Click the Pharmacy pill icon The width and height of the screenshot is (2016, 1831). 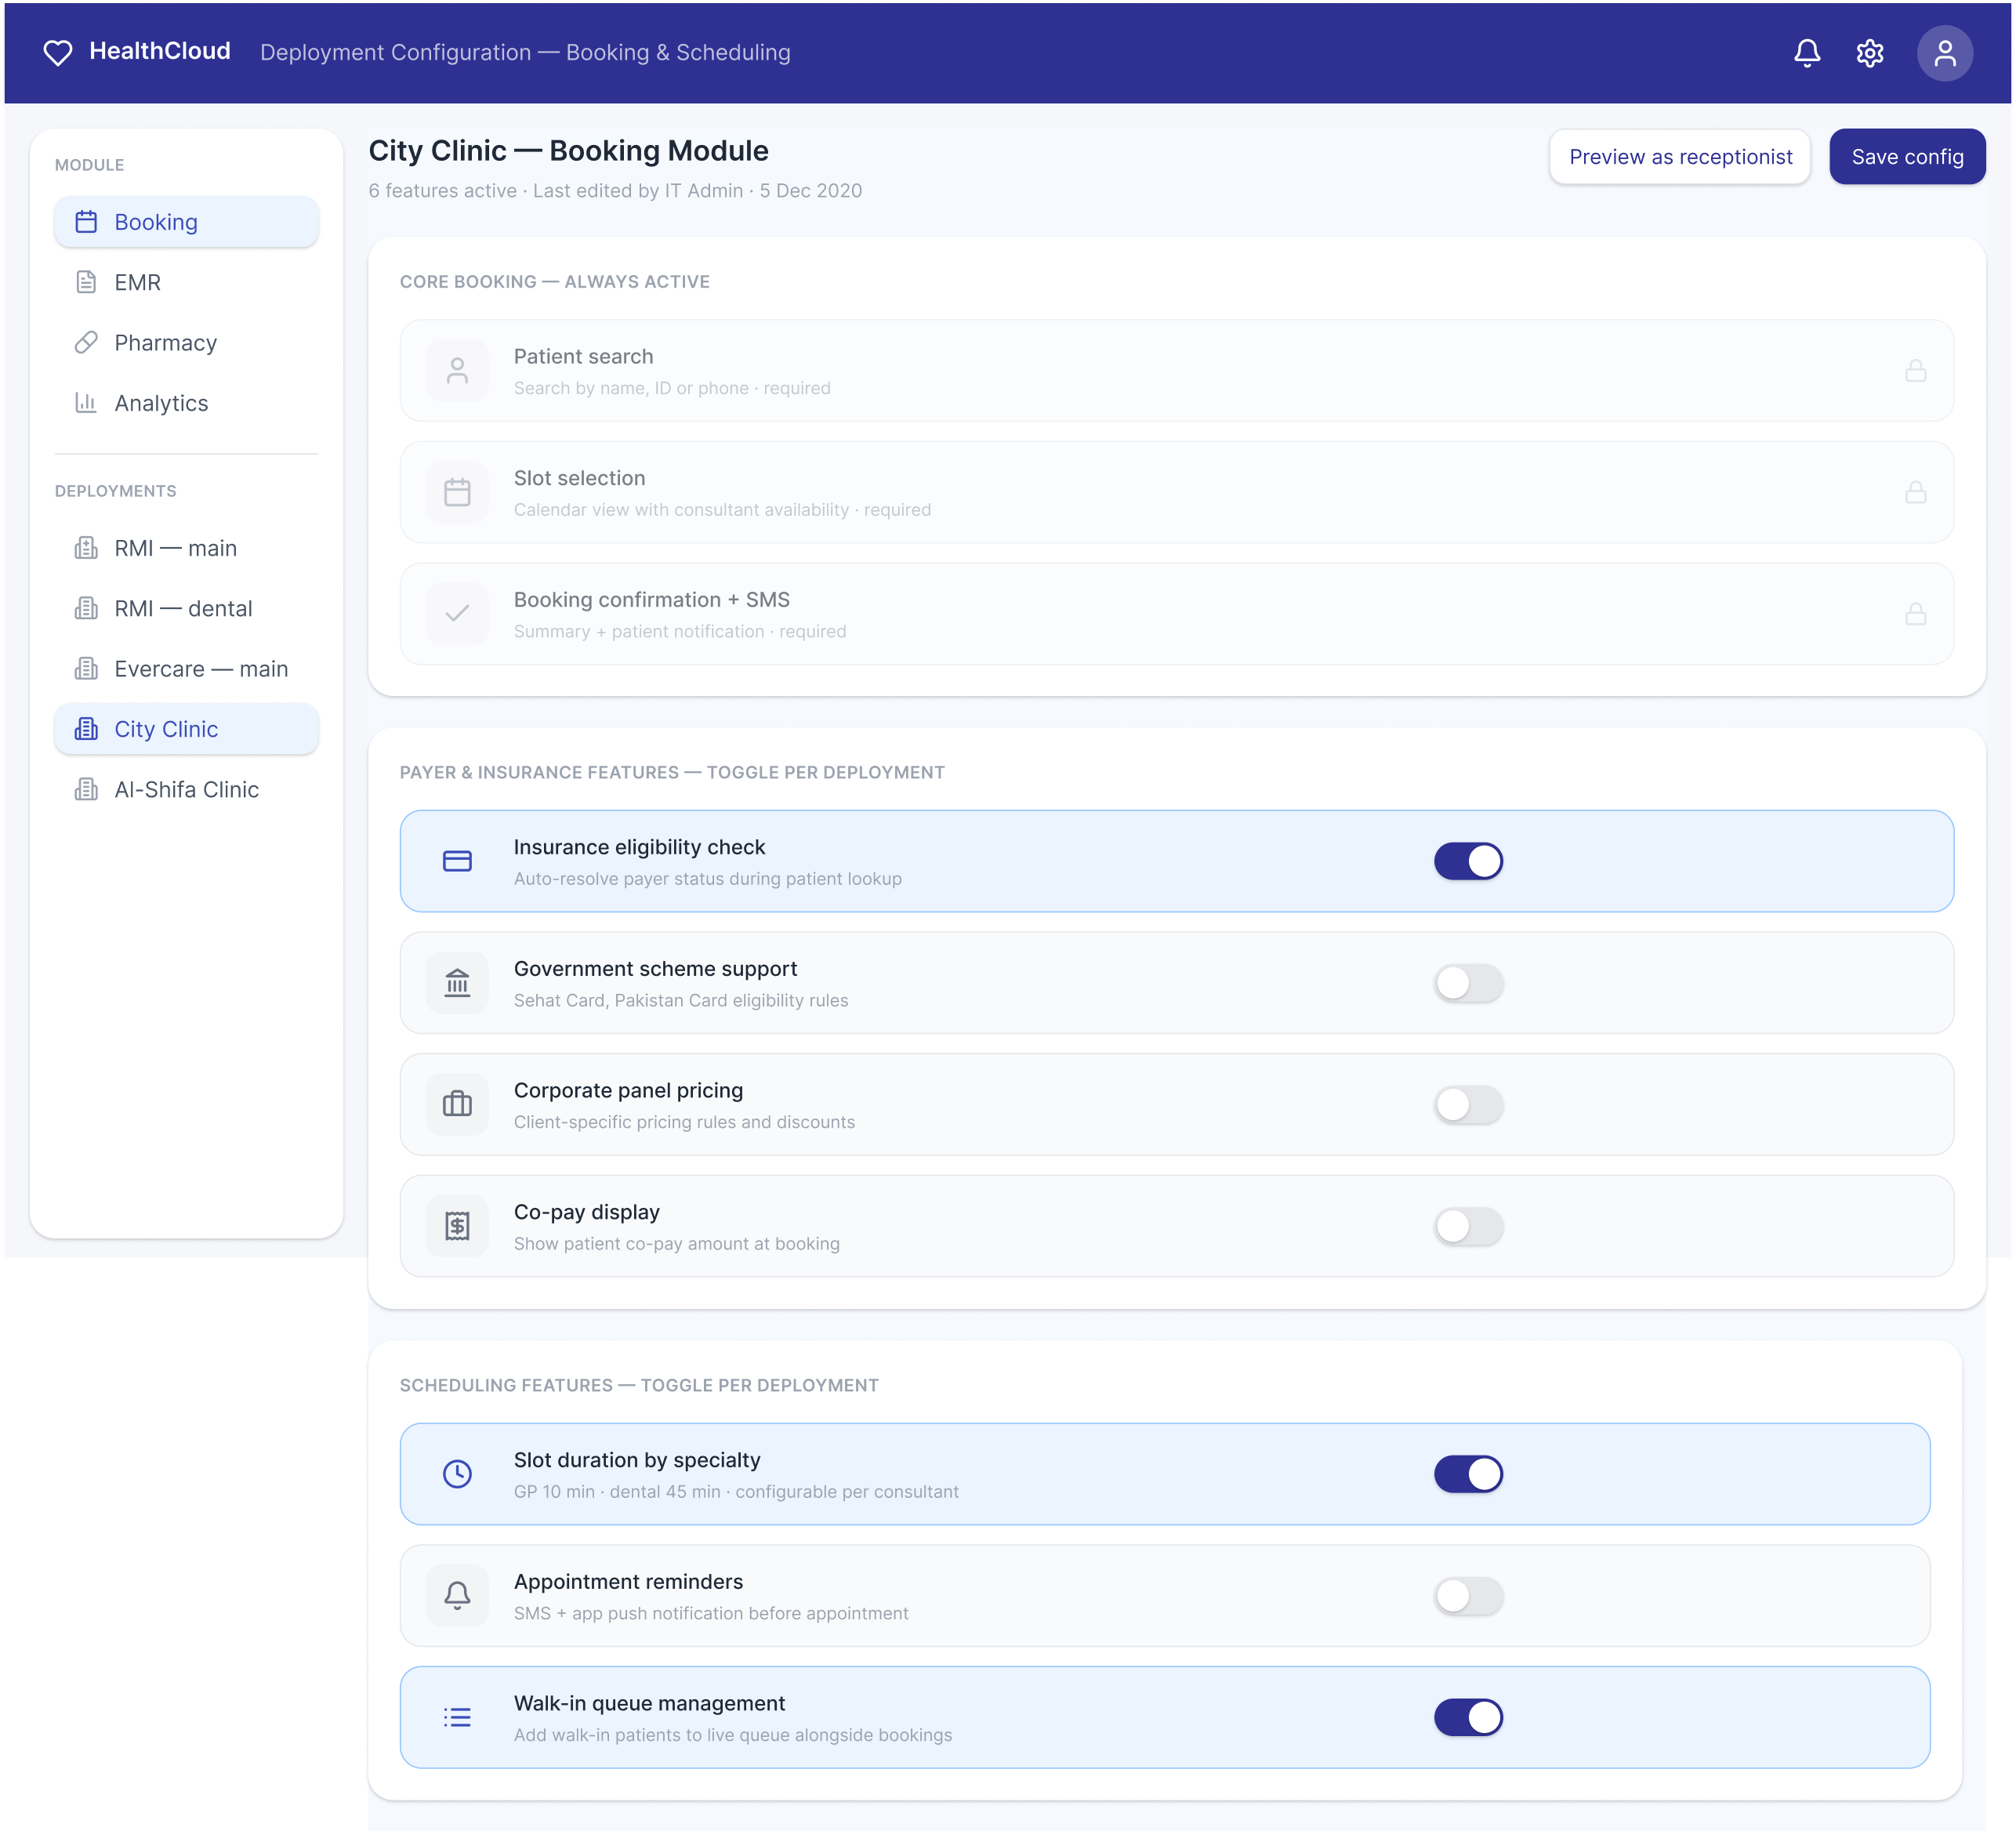click(x=86, y=342)
